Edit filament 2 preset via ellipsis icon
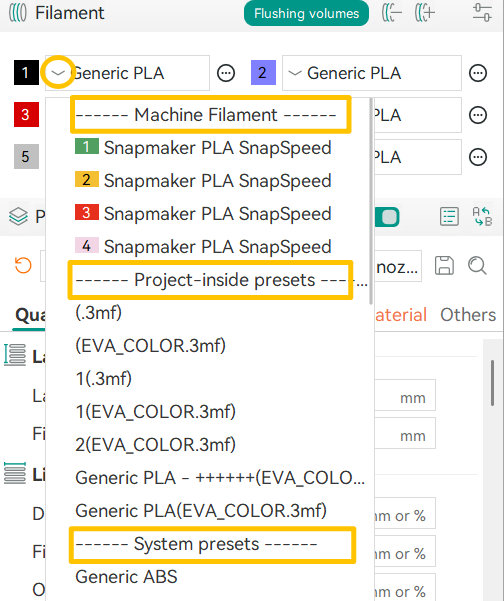This screenshot has height=601, width=504. [x=478, y=73]
